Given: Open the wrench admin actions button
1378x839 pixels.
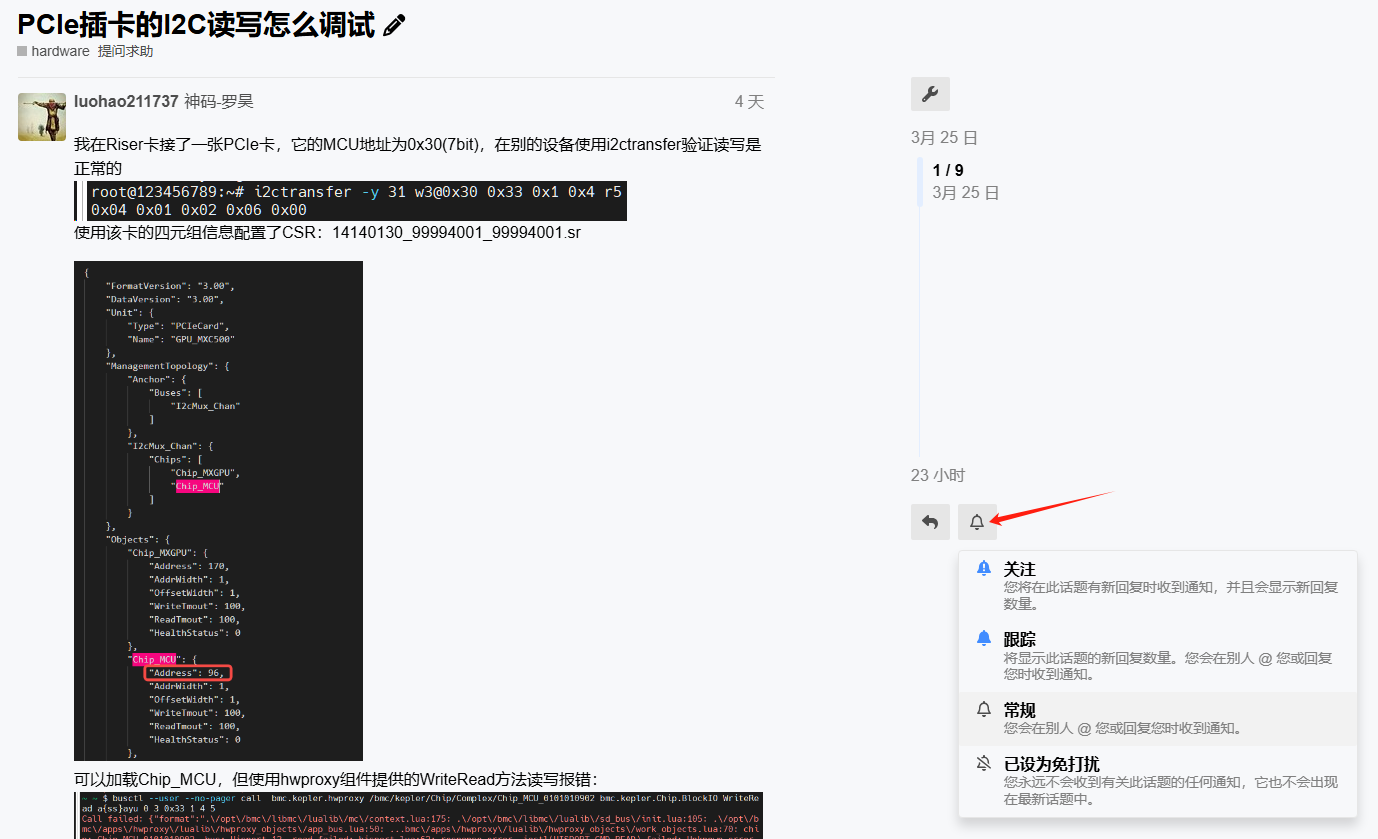Looking at the screenshot, I should (x=930, y=94).
